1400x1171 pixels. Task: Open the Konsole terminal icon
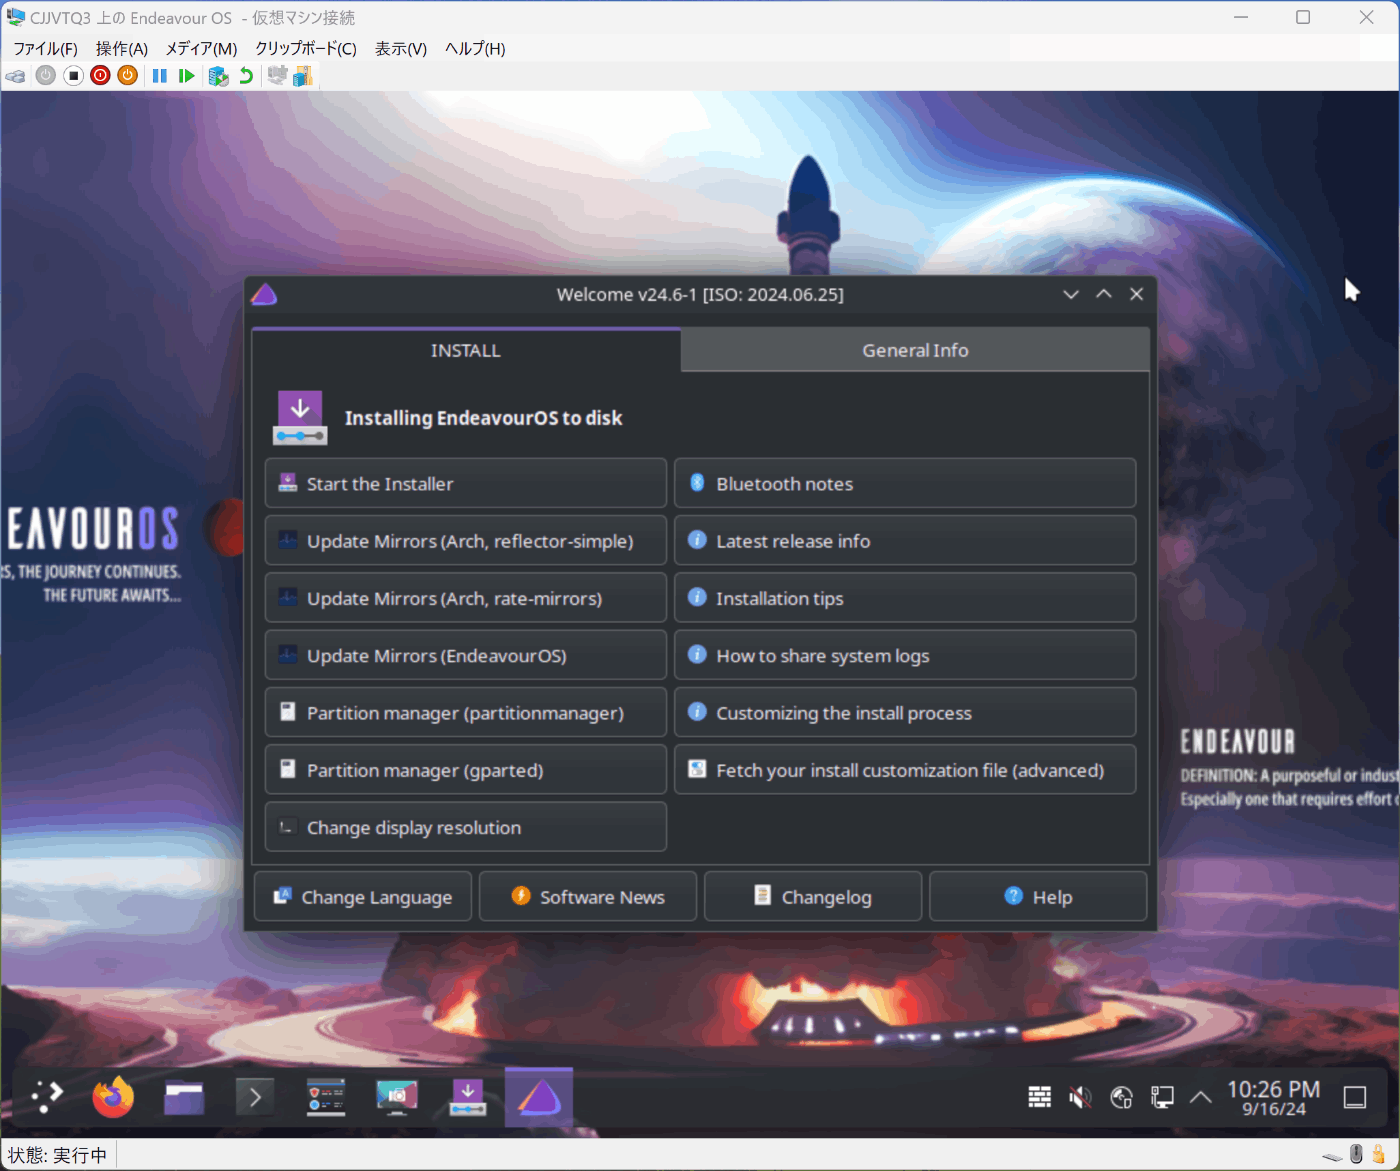click(x=255, y=1098)
